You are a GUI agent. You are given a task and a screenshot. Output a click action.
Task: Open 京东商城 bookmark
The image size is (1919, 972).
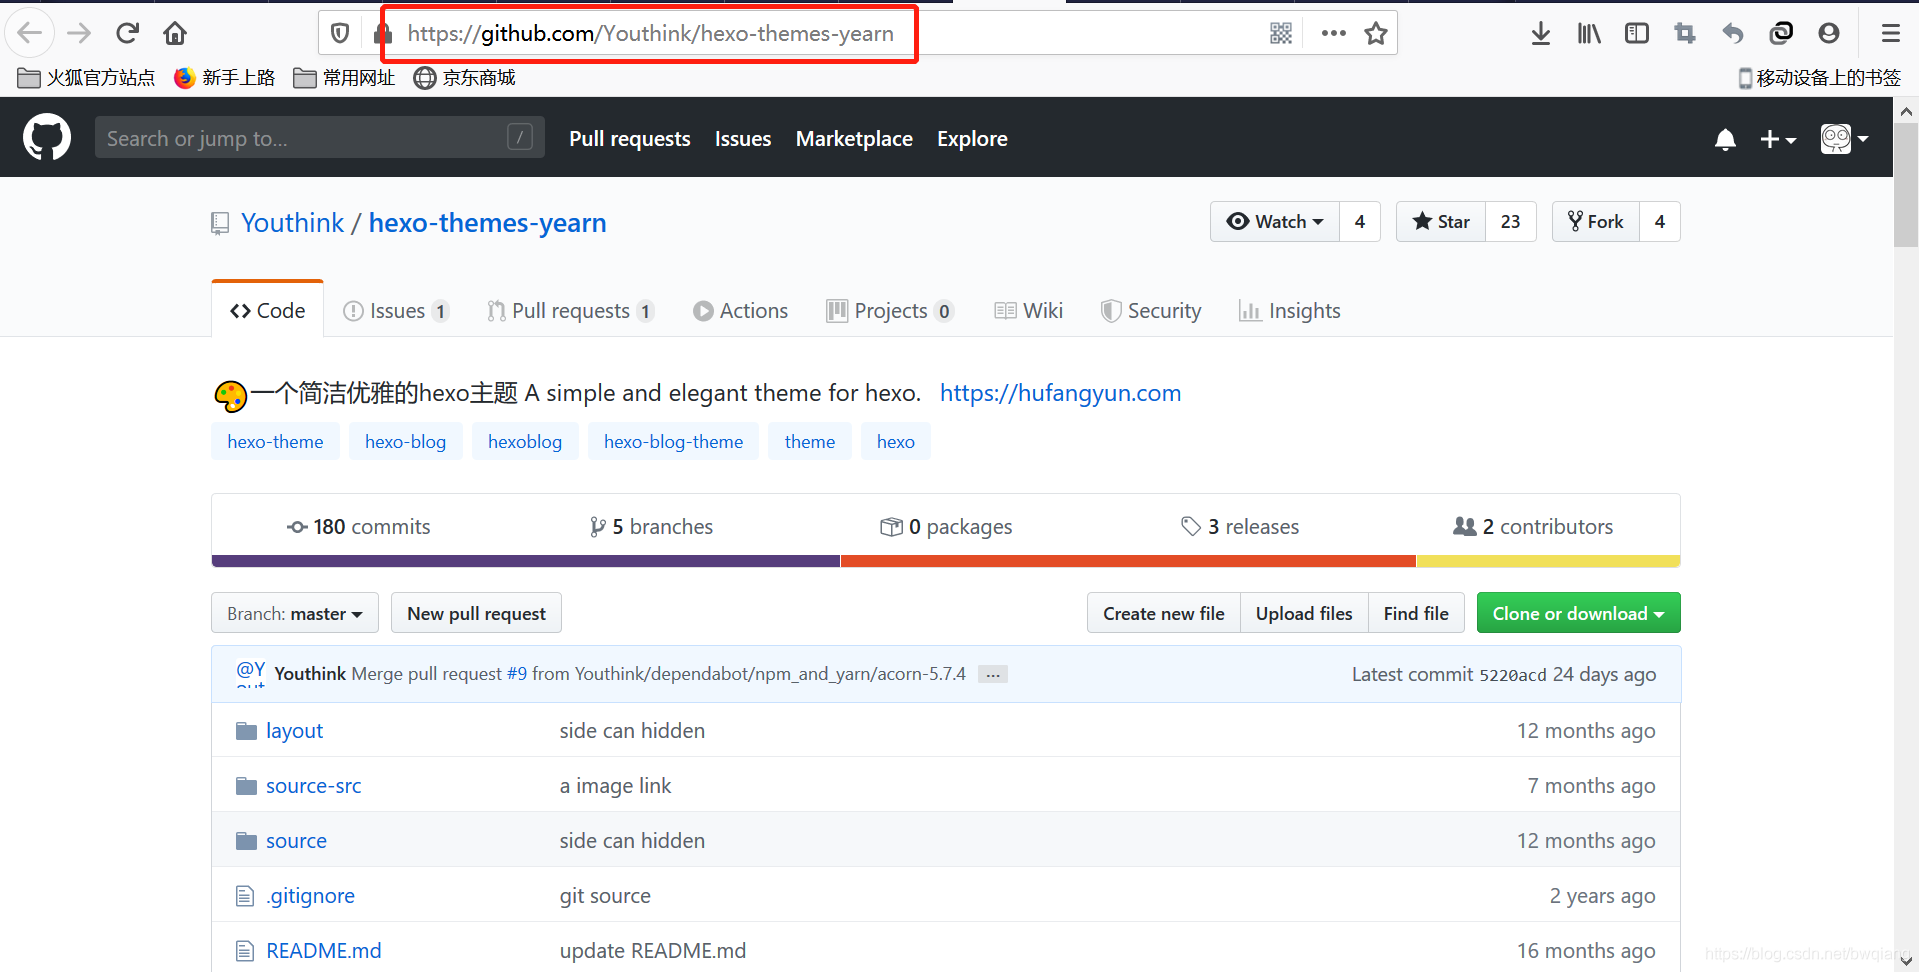(x=465, y=78)
